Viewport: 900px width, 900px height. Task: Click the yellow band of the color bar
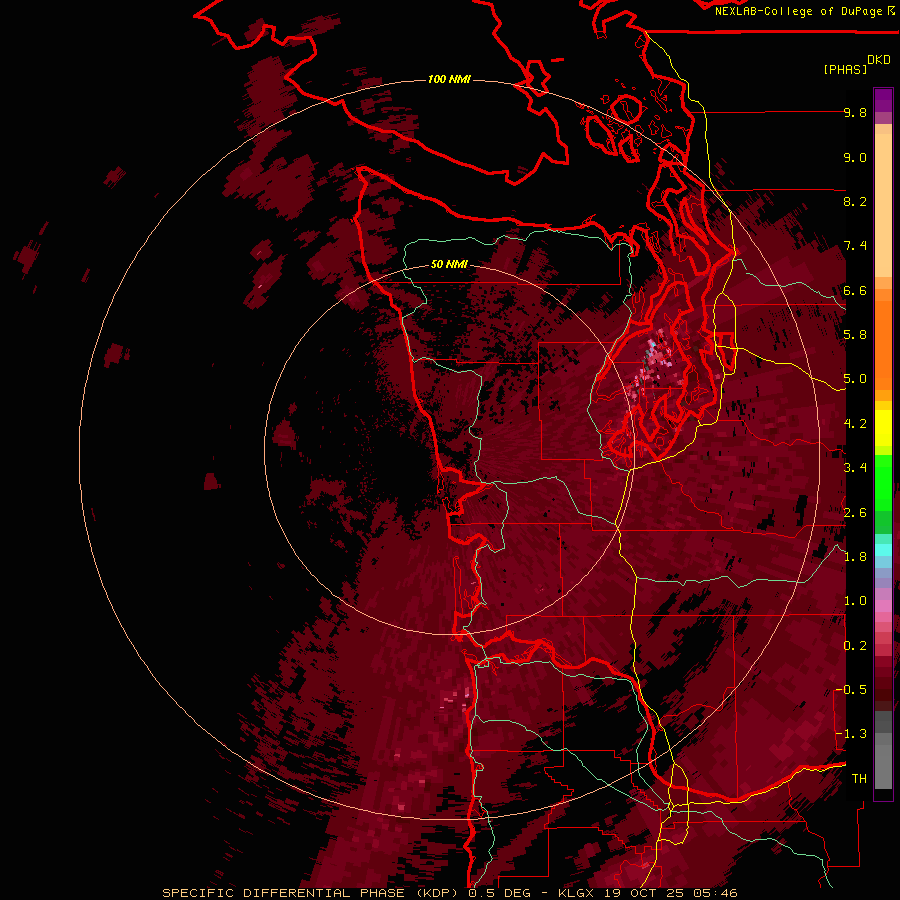(883, 428)
